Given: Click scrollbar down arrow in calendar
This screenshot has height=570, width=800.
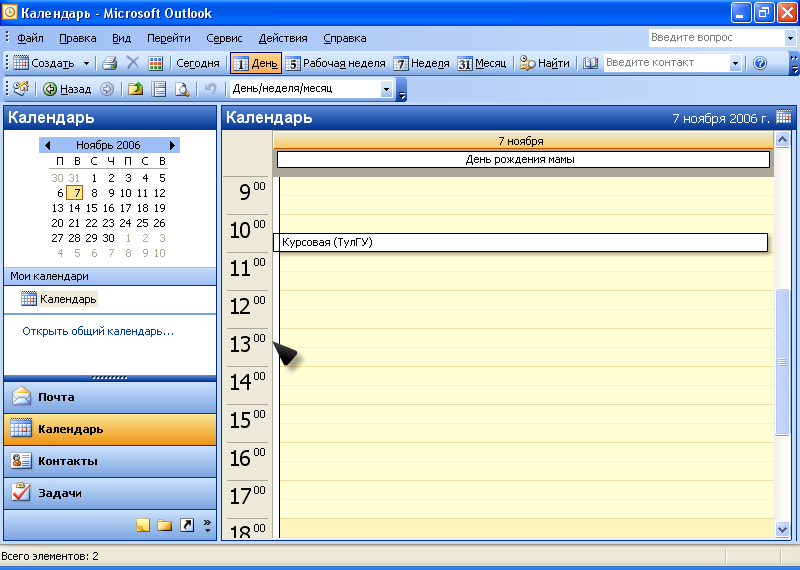Looking at the screenshot, I should (782, 529).
